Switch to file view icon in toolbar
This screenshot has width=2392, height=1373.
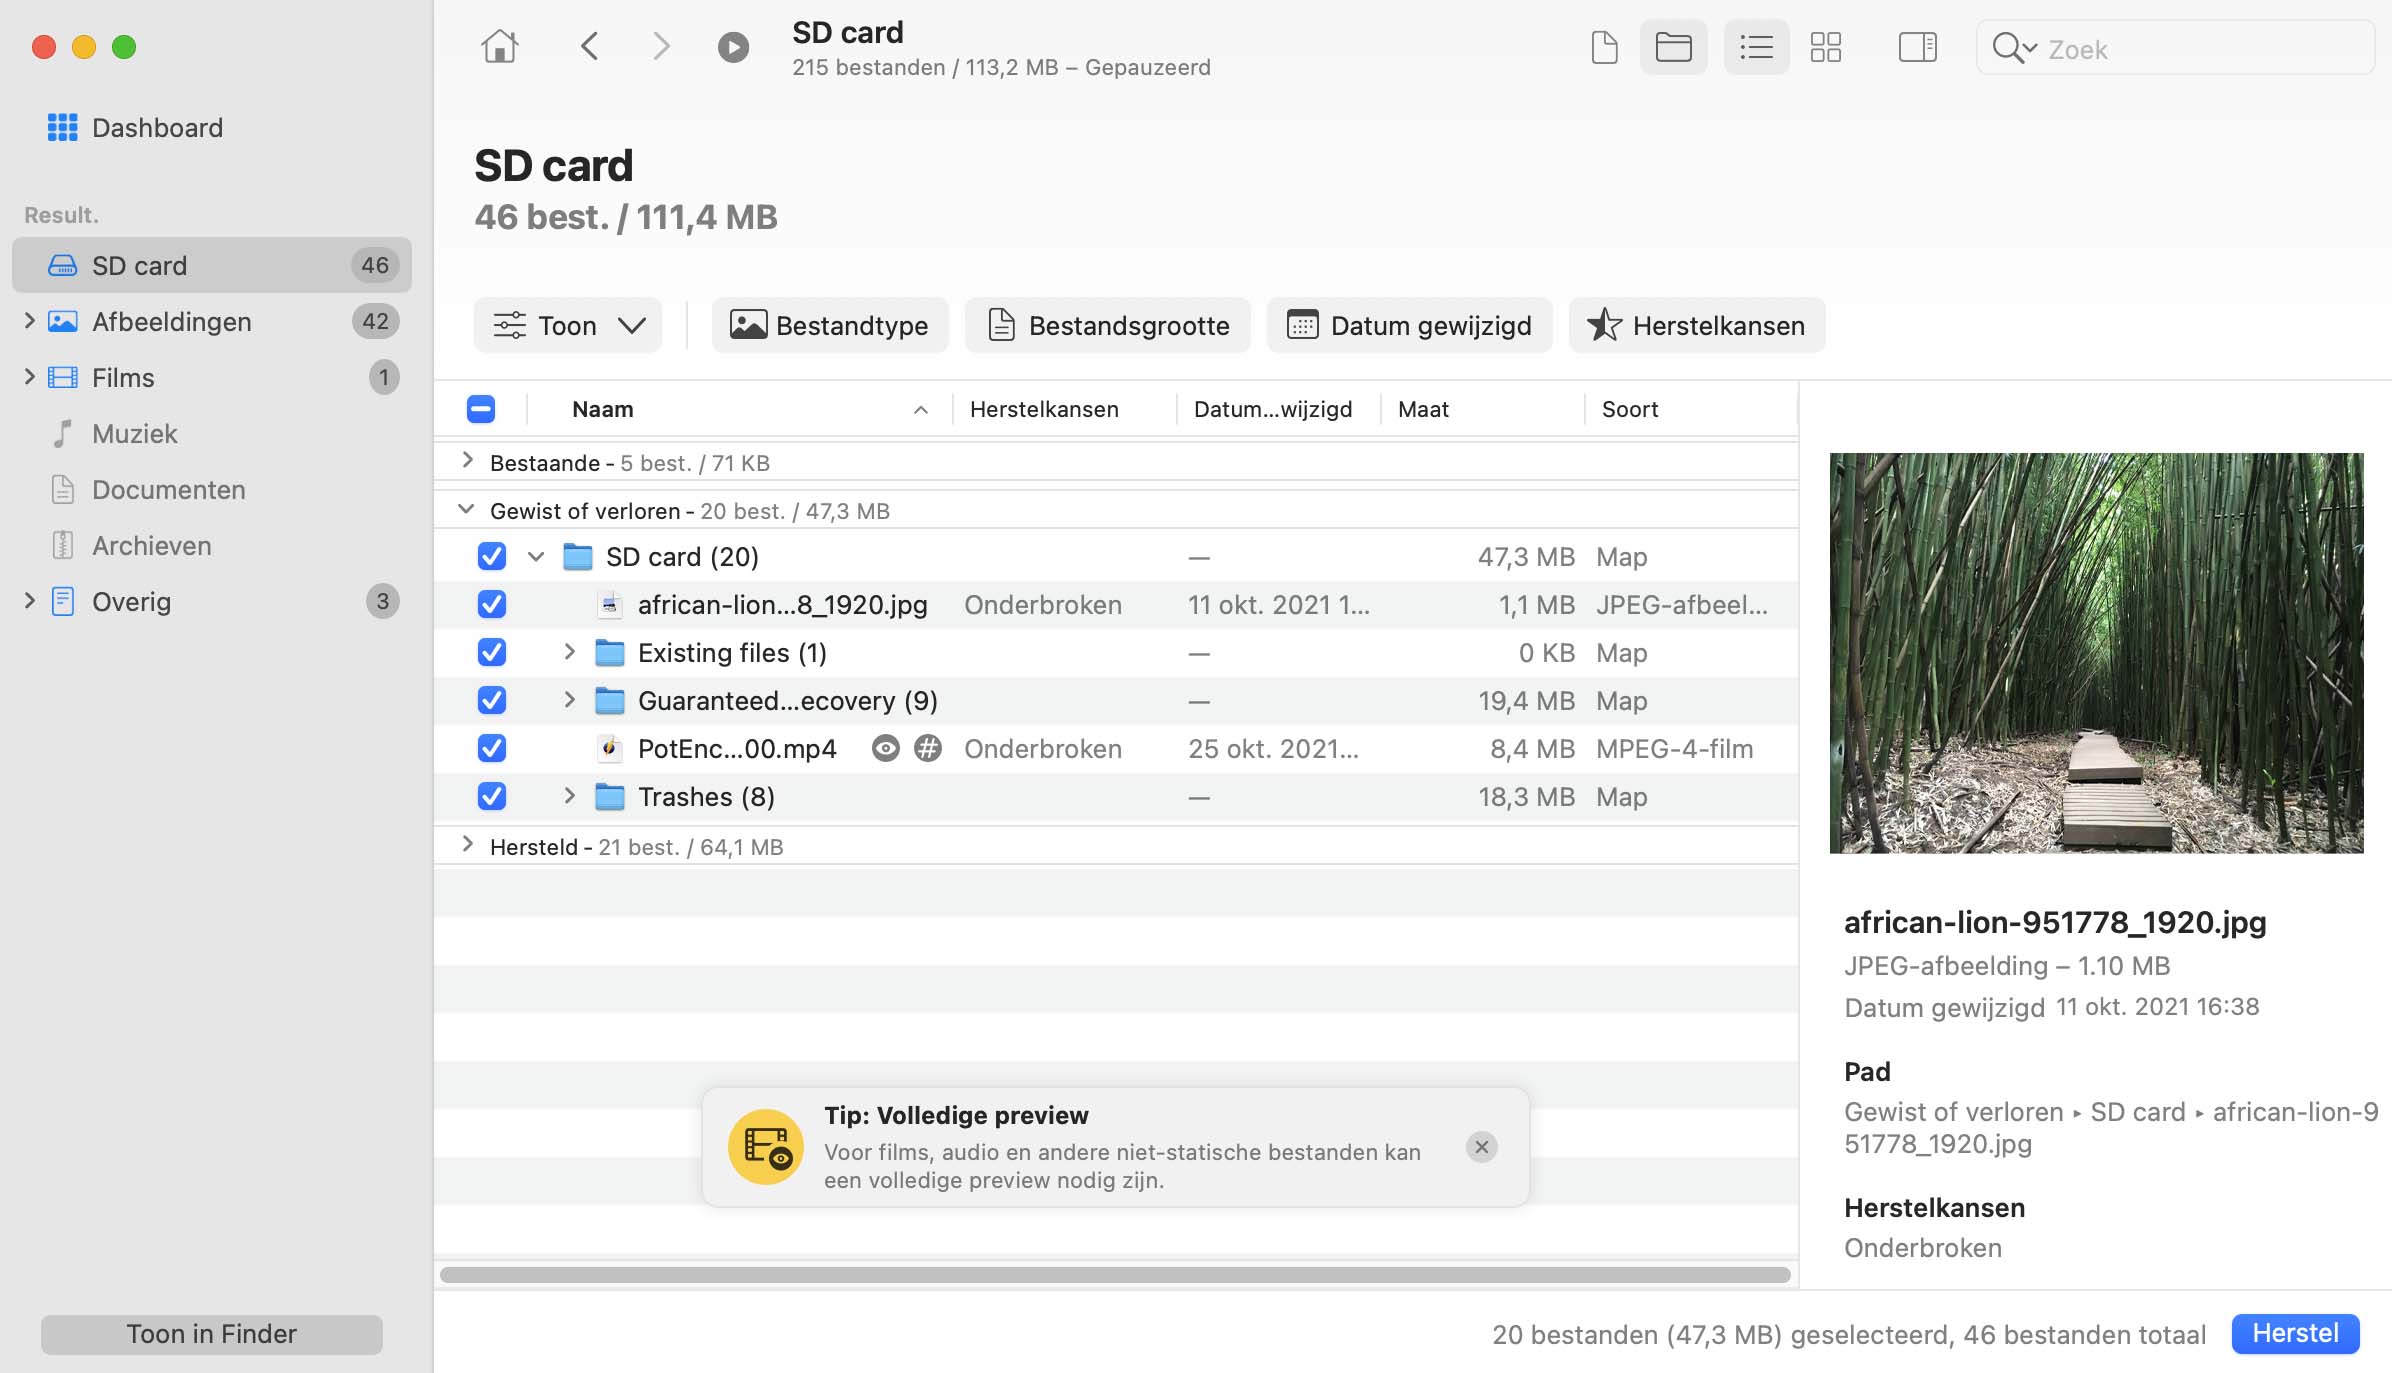[1604, 47]
